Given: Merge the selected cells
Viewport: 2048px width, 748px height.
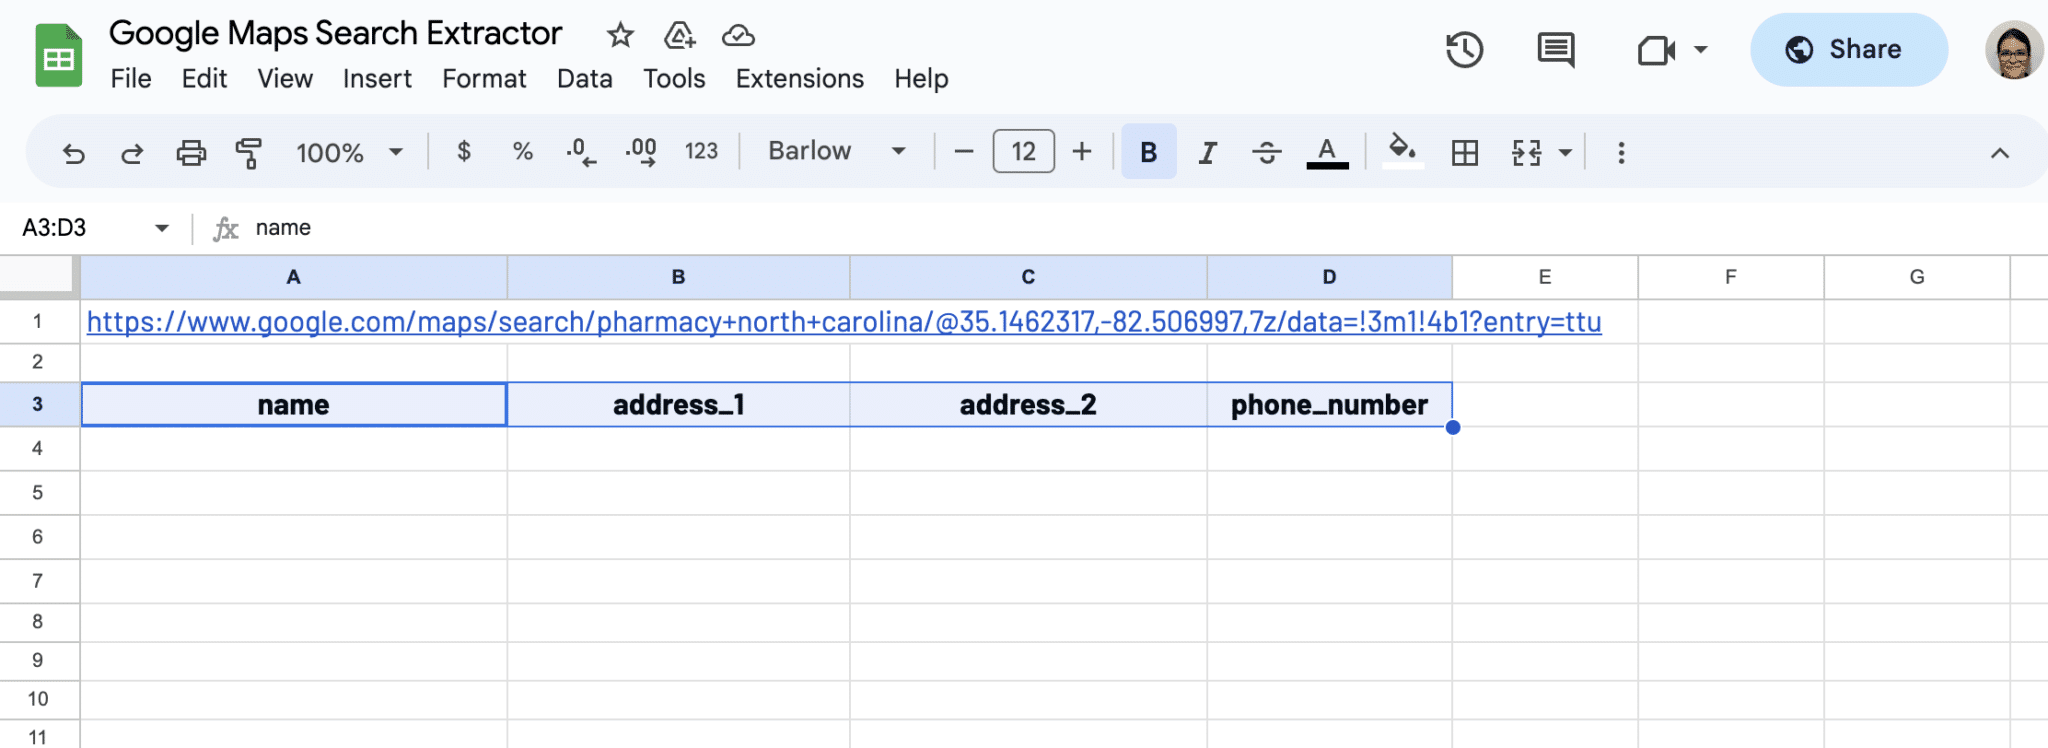Looking at the screenshot, I should click(x=1526, y=153).
